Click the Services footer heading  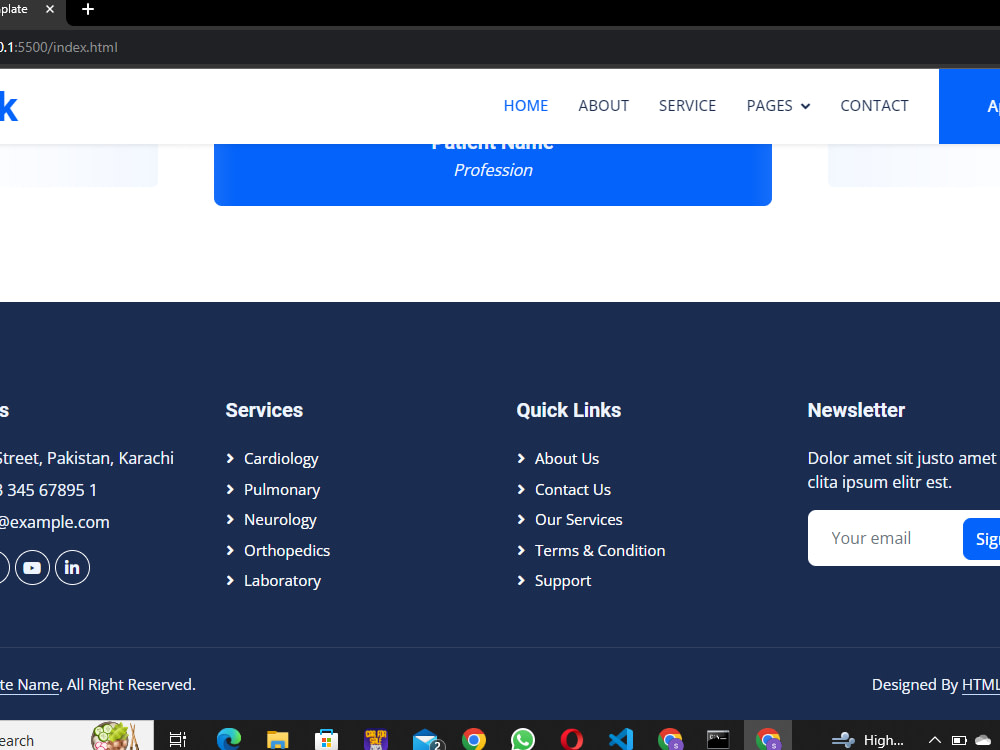[264, 410]
